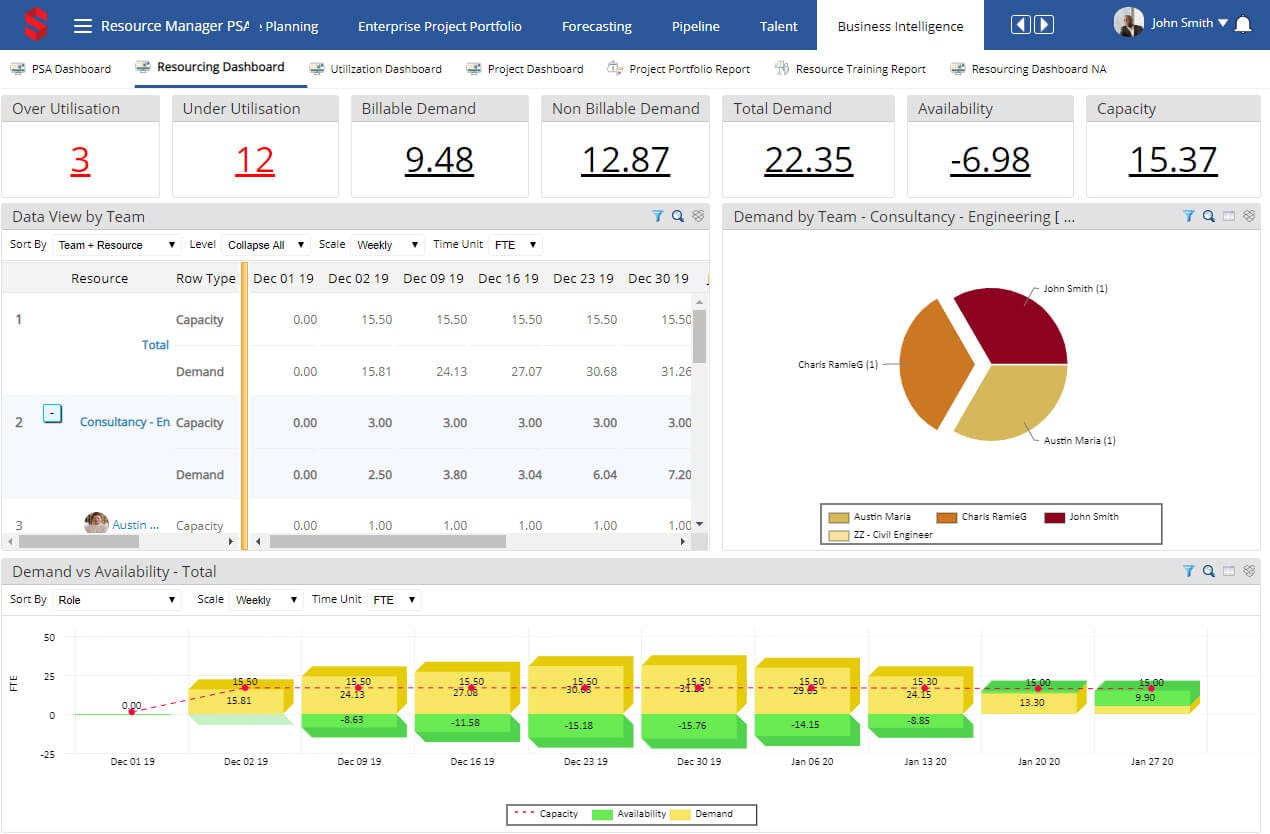The height and width of the screenshot is (834, 1270).
Task: Open the Collapse All level dropdown
Action: [x=265, y=244]
